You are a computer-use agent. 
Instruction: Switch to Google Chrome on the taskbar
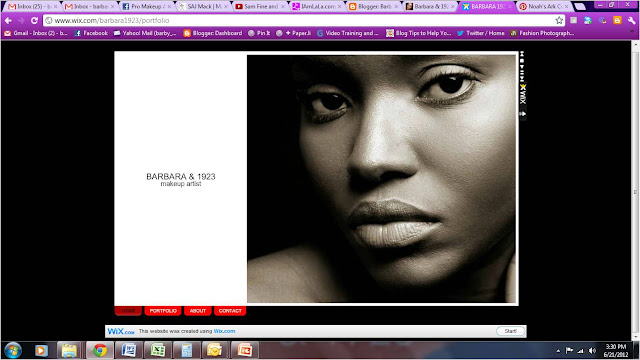(100, 350)
